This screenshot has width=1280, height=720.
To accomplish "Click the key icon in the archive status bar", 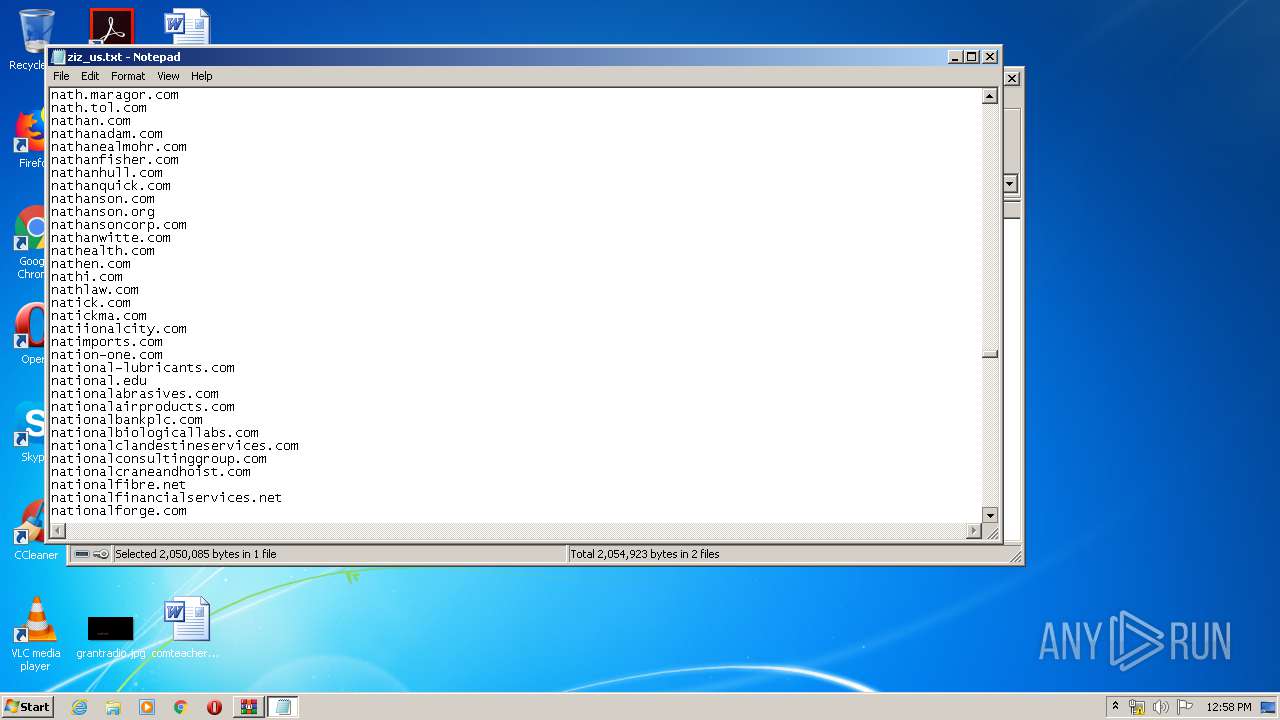I will tap(101, 554).
